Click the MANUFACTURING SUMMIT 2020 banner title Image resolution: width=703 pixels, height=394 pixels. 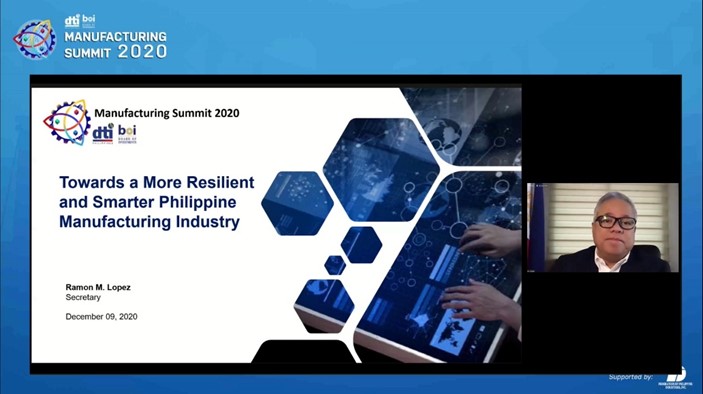pos(116,44)
